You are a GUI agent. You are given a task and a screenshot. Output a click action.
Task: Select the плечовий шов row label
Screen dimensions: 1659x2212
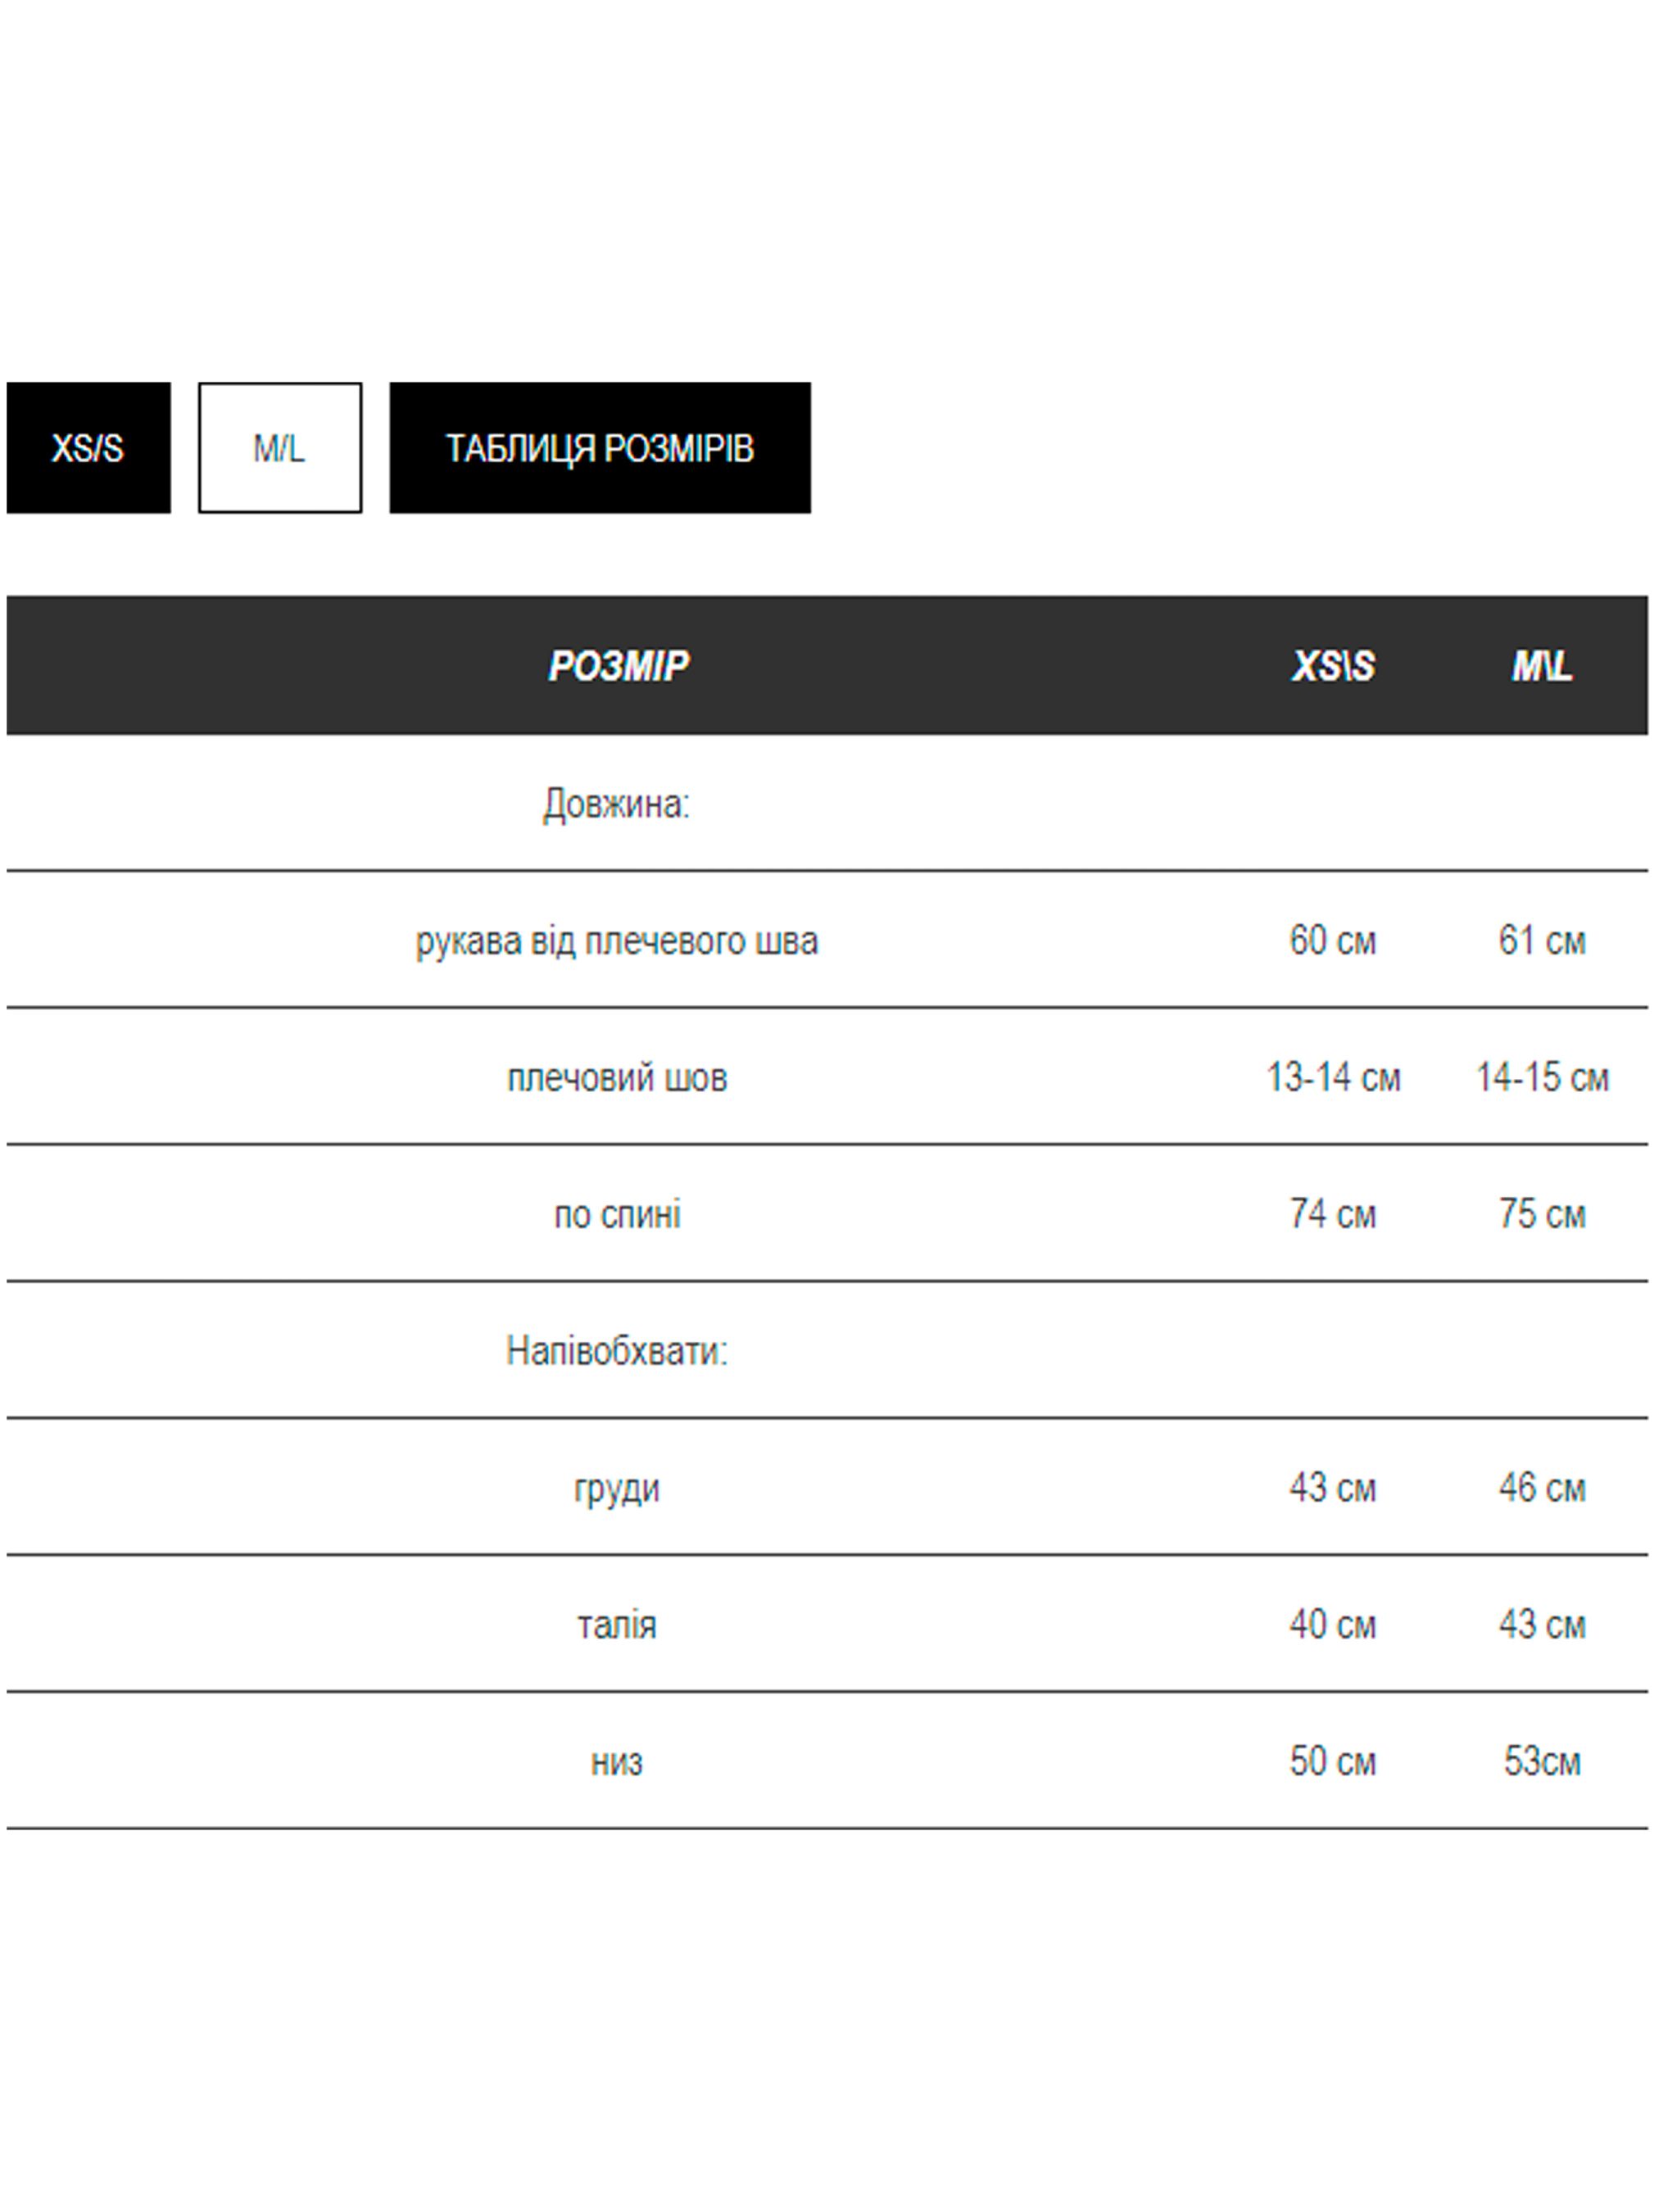point(617,1078)
